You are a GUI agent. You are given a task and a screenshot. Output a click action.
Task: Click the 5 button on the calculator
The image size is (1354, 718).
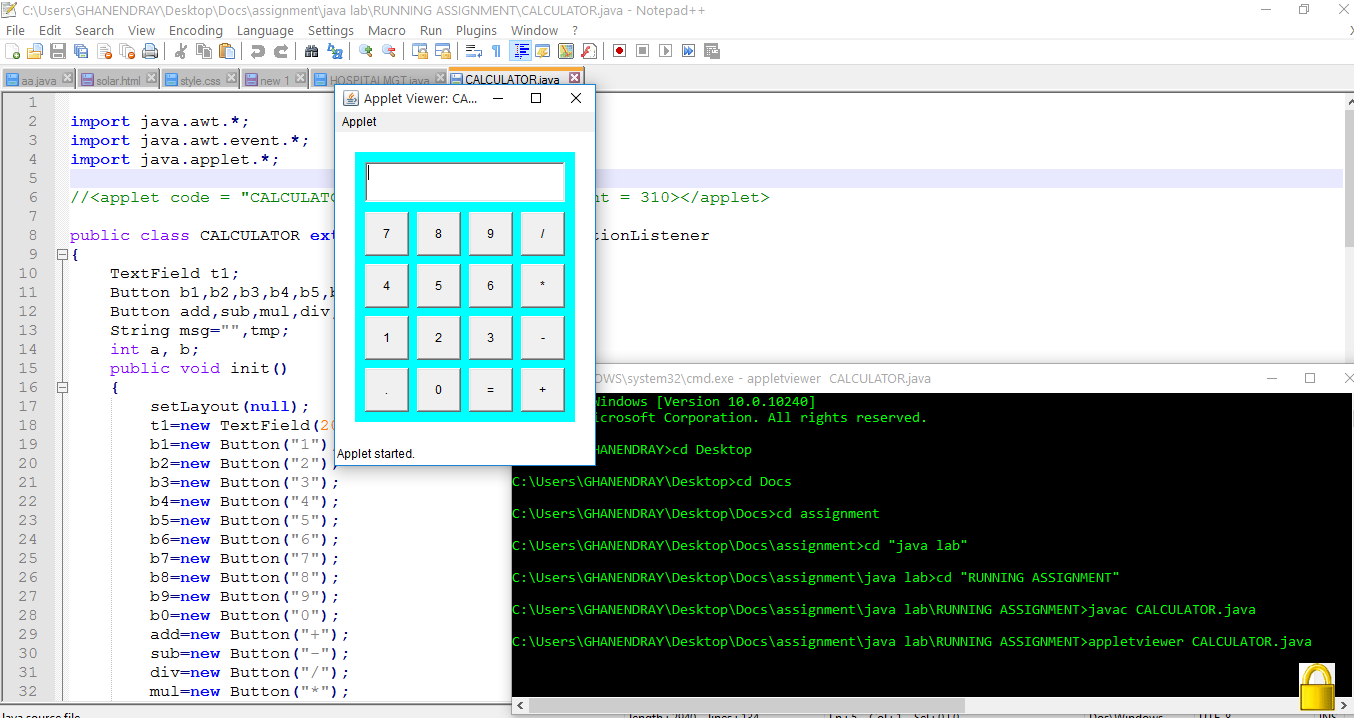click(438, 285)
